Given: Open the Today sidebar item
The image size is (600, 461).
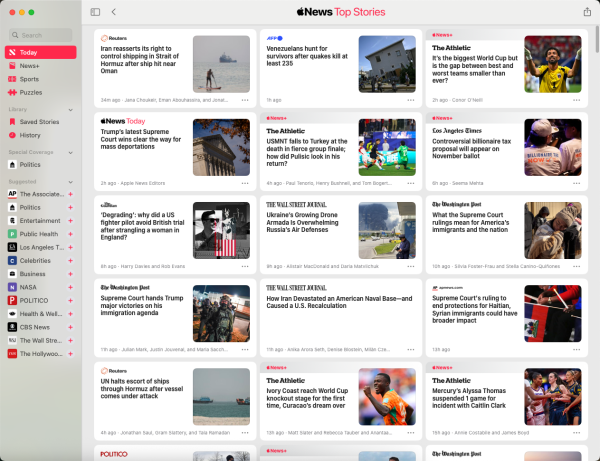Looking at the screenshot, I should pos(41,52).
